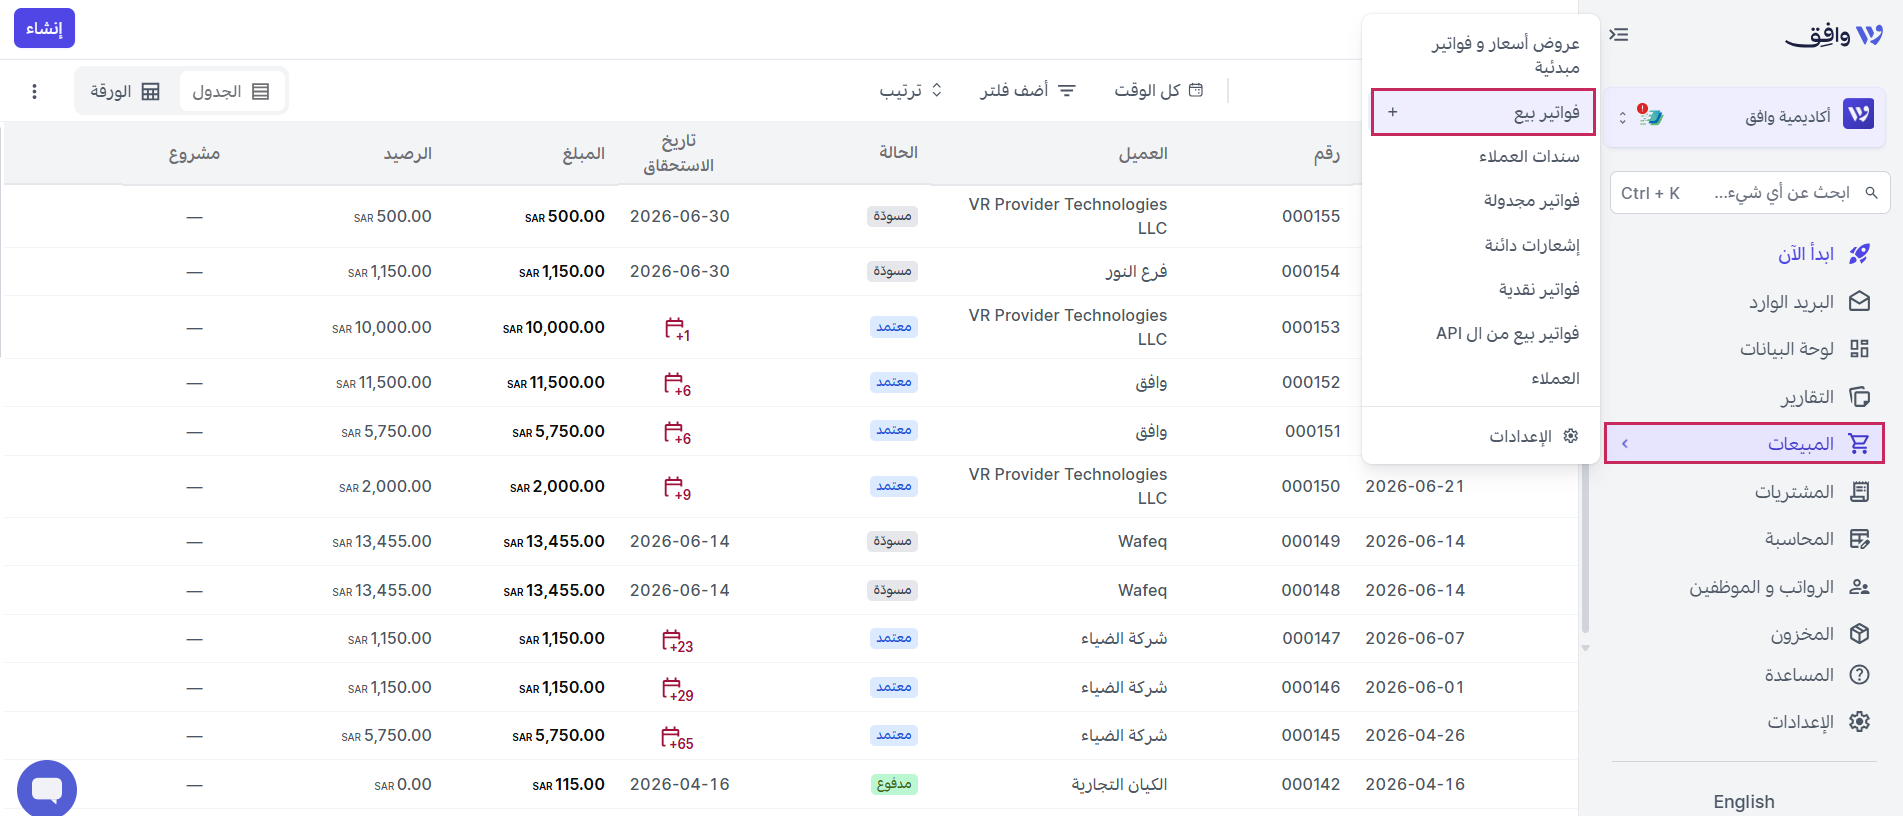Click the المبلغ column header
This screenshot has width=1903, height=816.
pos(583,153)
